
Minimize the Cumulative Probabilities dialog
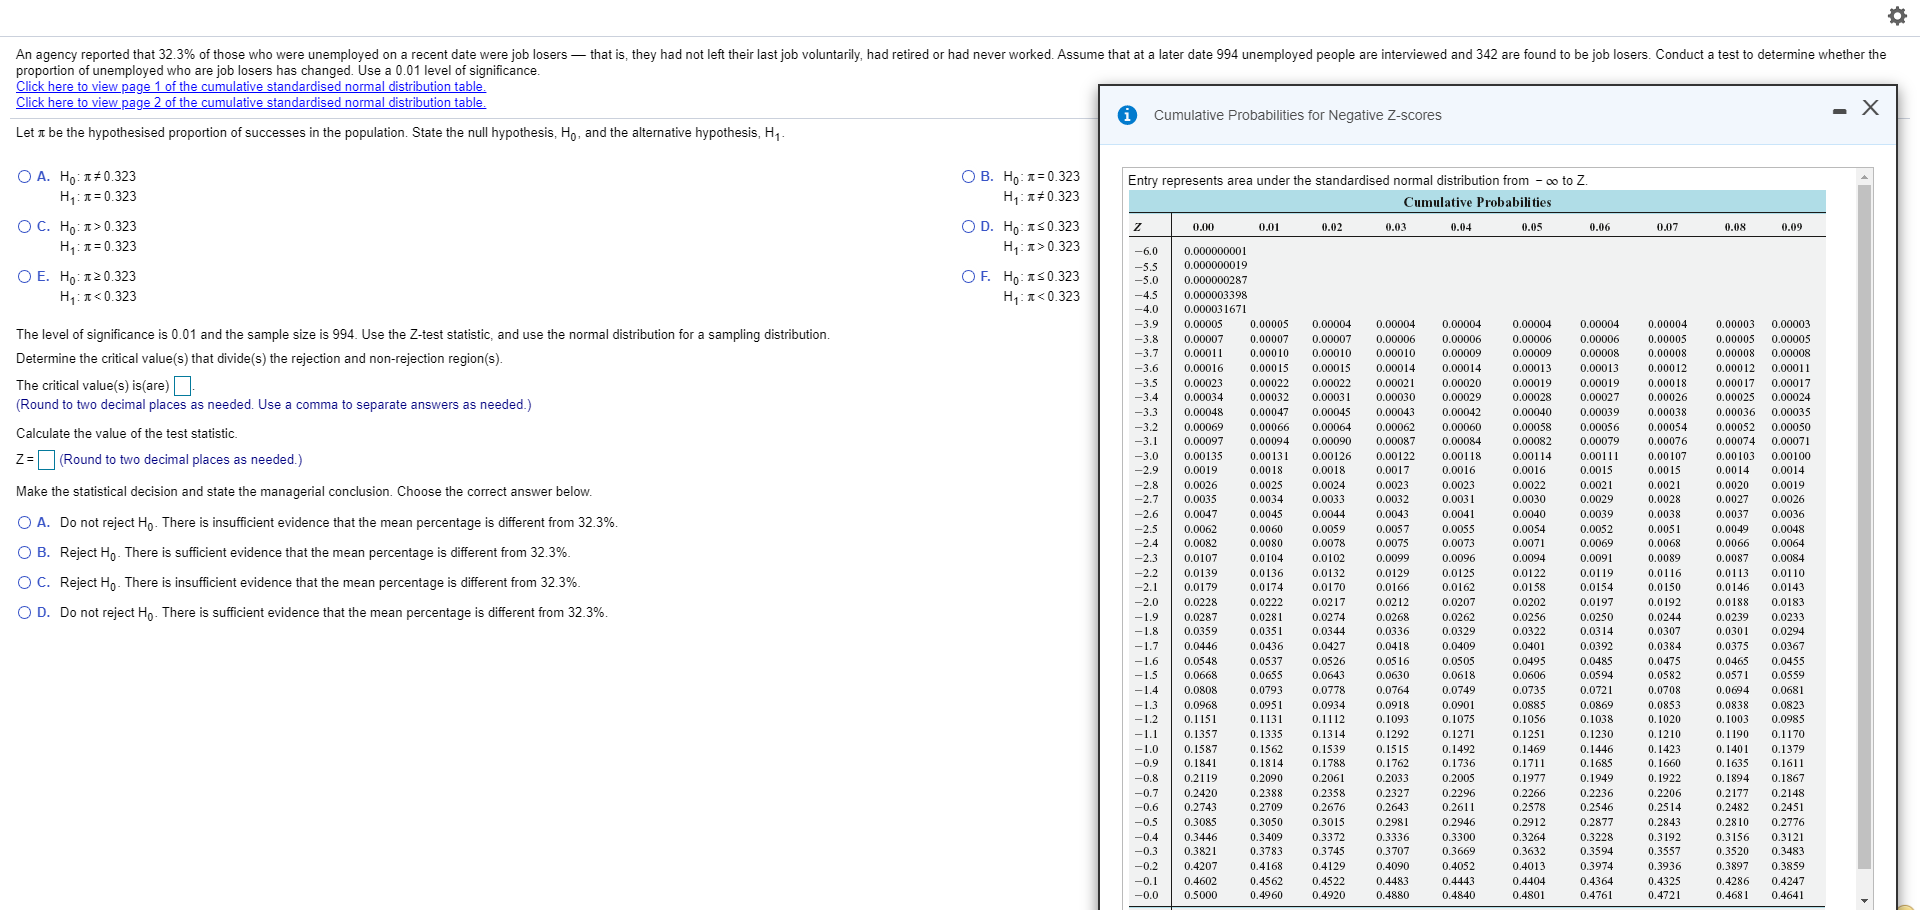click(1839, 110)
